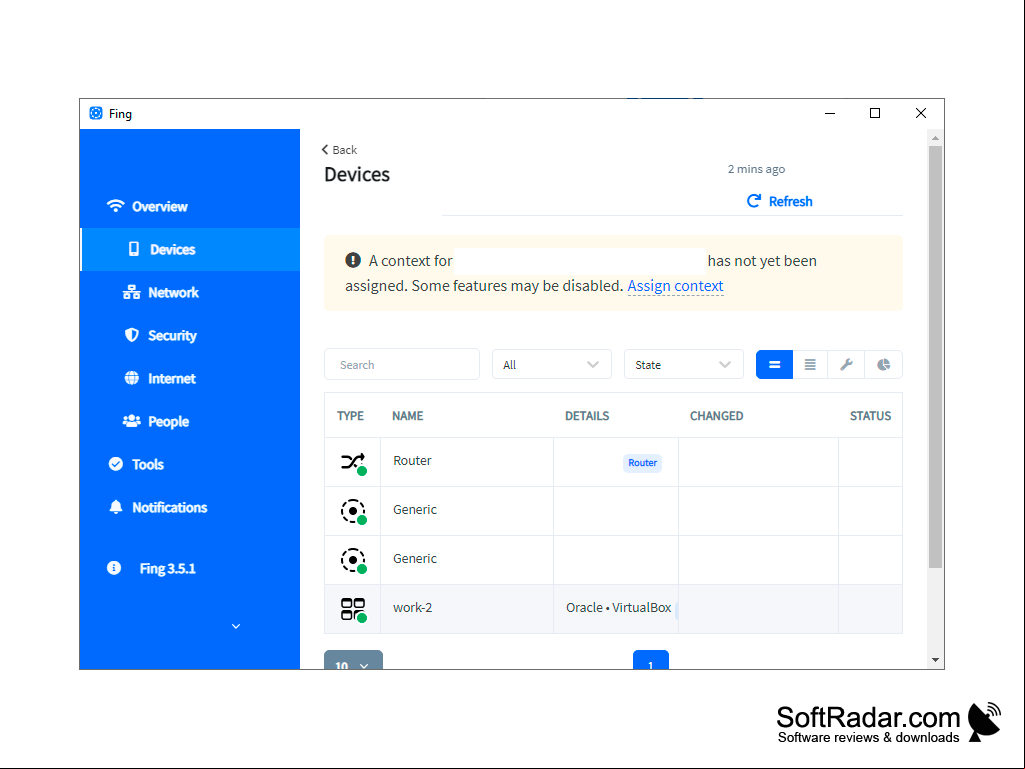Sort by the CHANGED column header
Image resolution: width=1025 pixels, height=769 pixels.
tap(716, 416)
